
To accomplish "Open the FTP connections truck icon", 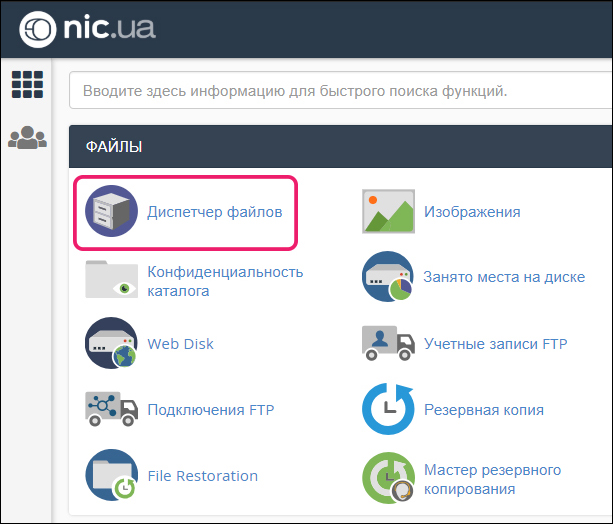I will coord(111,409).
